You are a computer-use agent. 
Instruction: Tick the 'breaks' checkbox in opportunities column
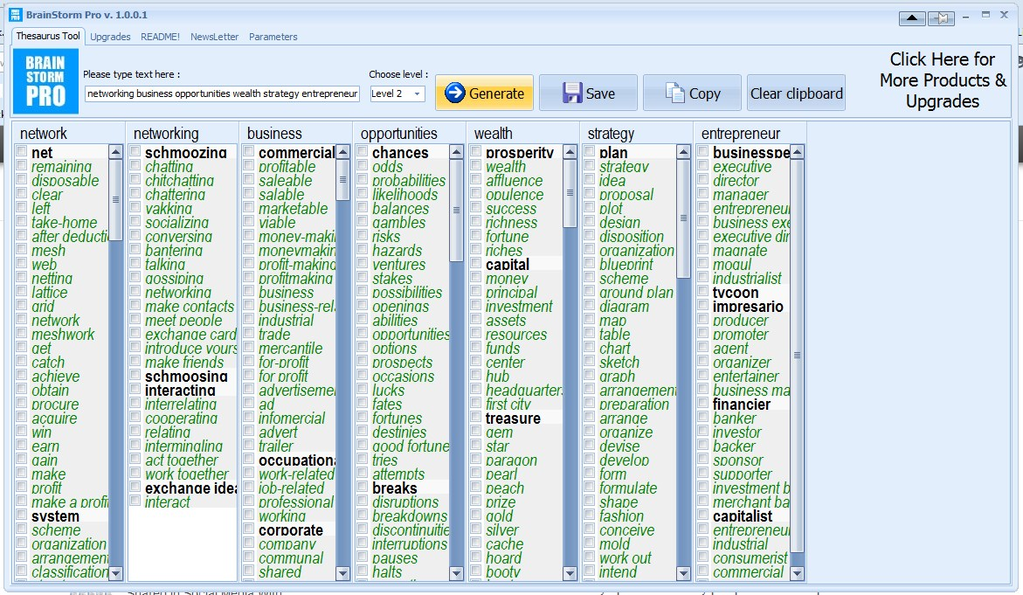coord(362,487)
